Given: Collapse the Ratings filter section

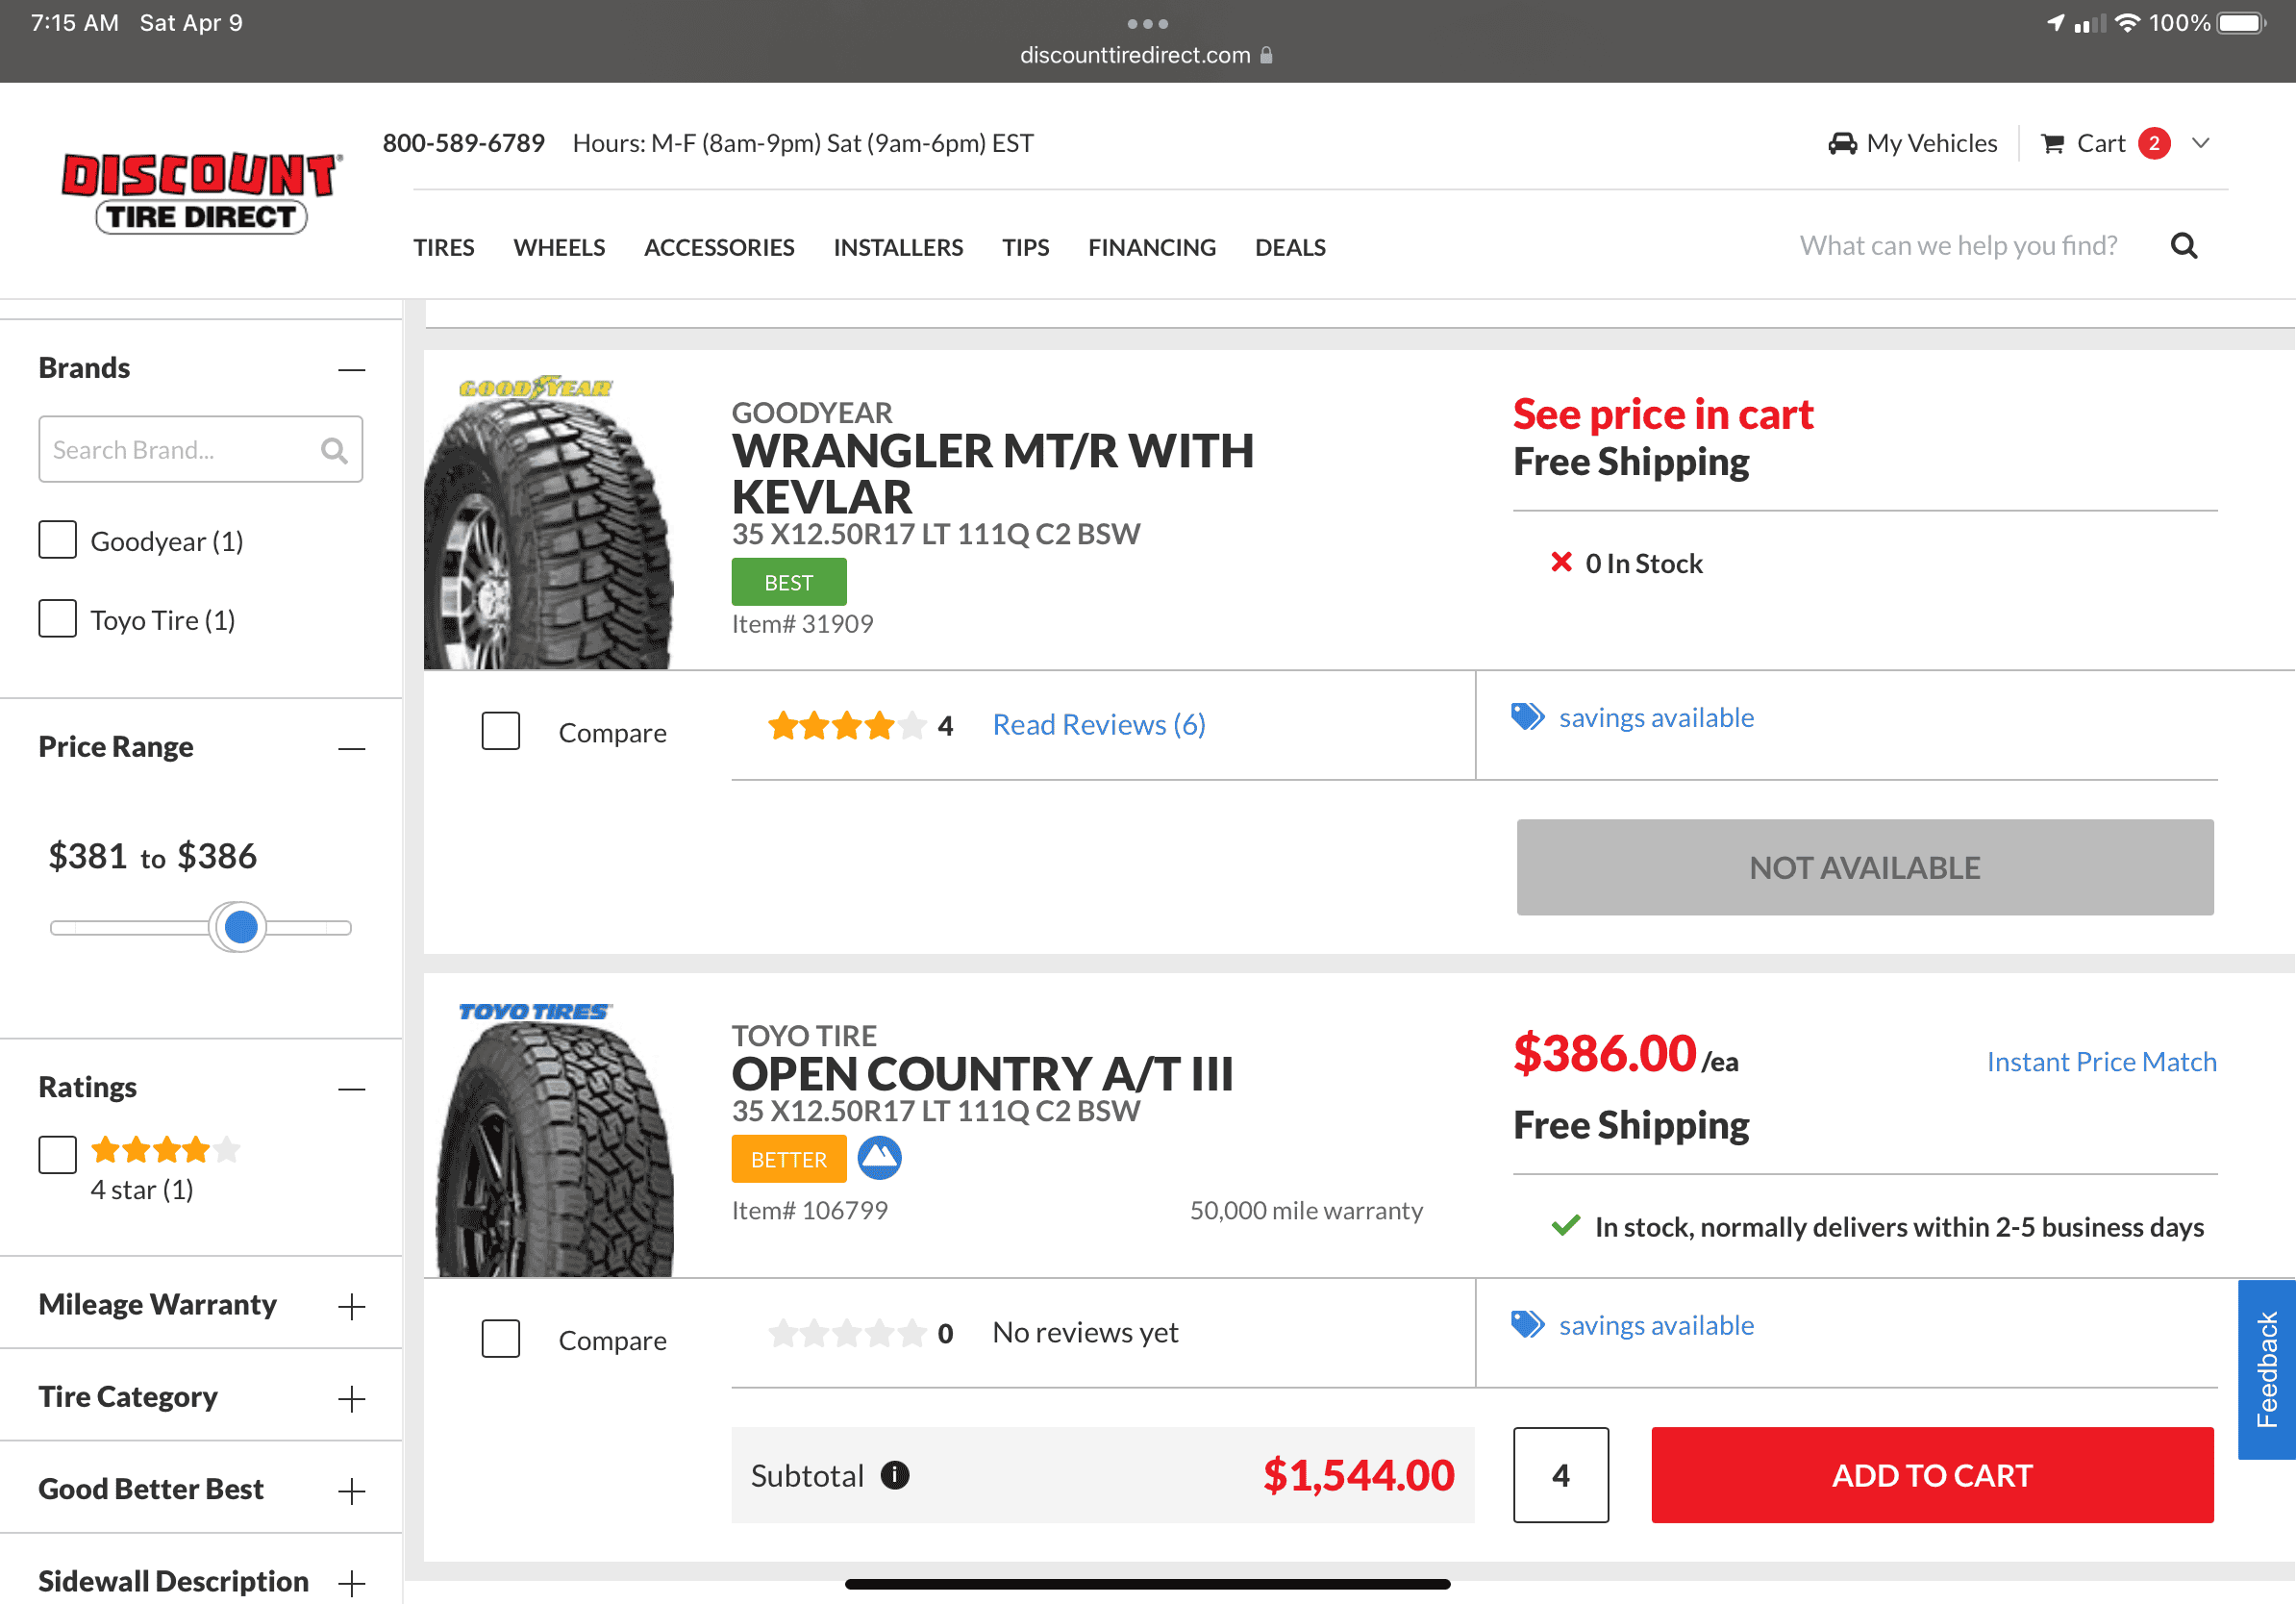Looking at the screenshot, I should [x=351, y=1089].
